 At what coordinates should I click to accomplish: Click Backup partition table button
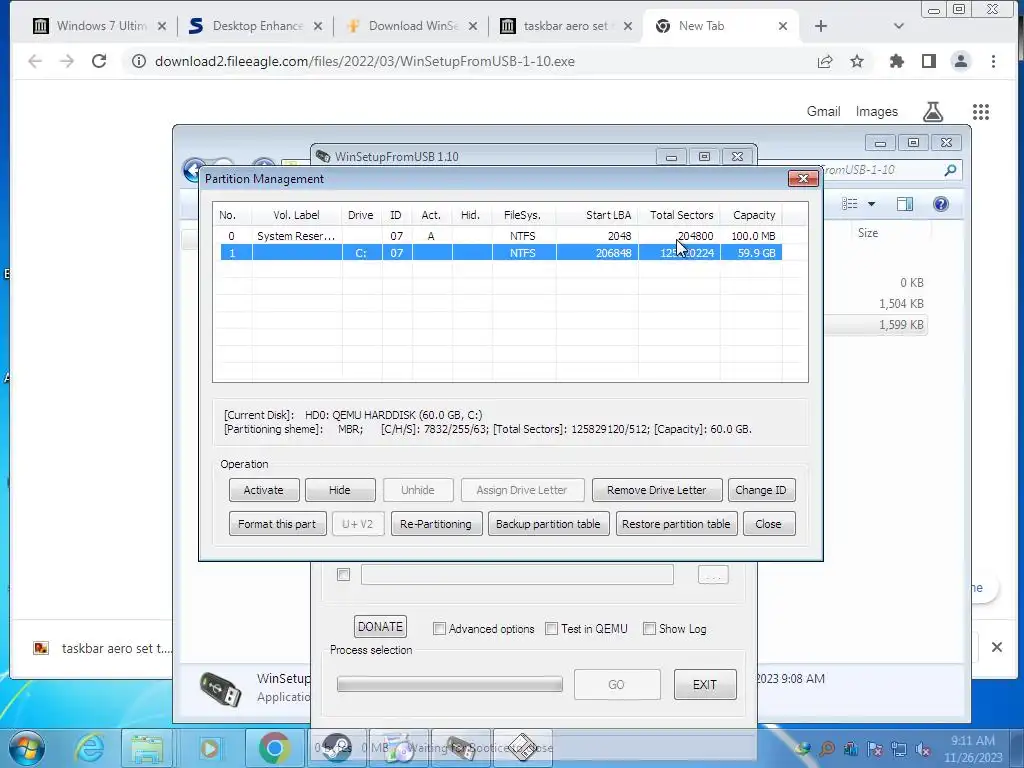tap(548, 524)
